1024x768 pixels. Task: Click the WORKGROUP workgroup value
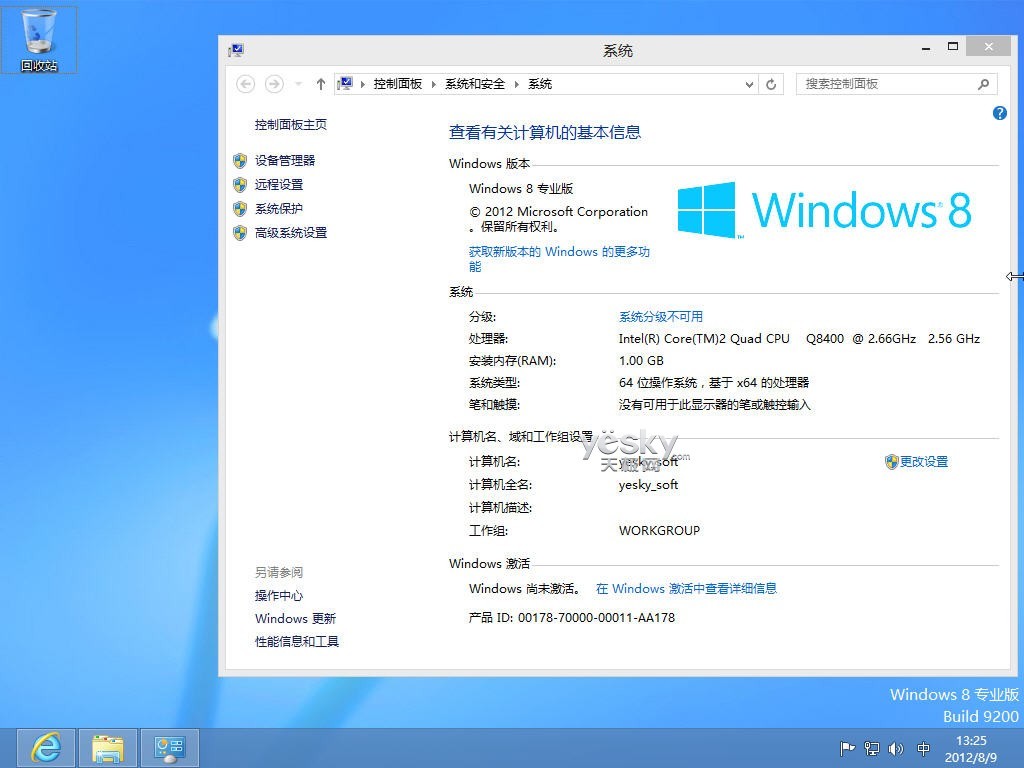(659, 530)
